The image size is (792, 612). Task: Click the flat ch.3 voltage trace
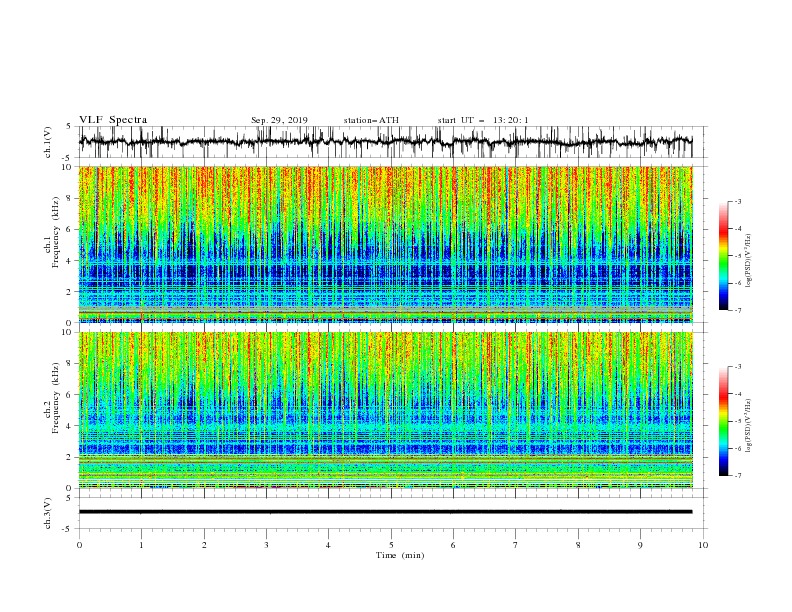coord(386,512)
